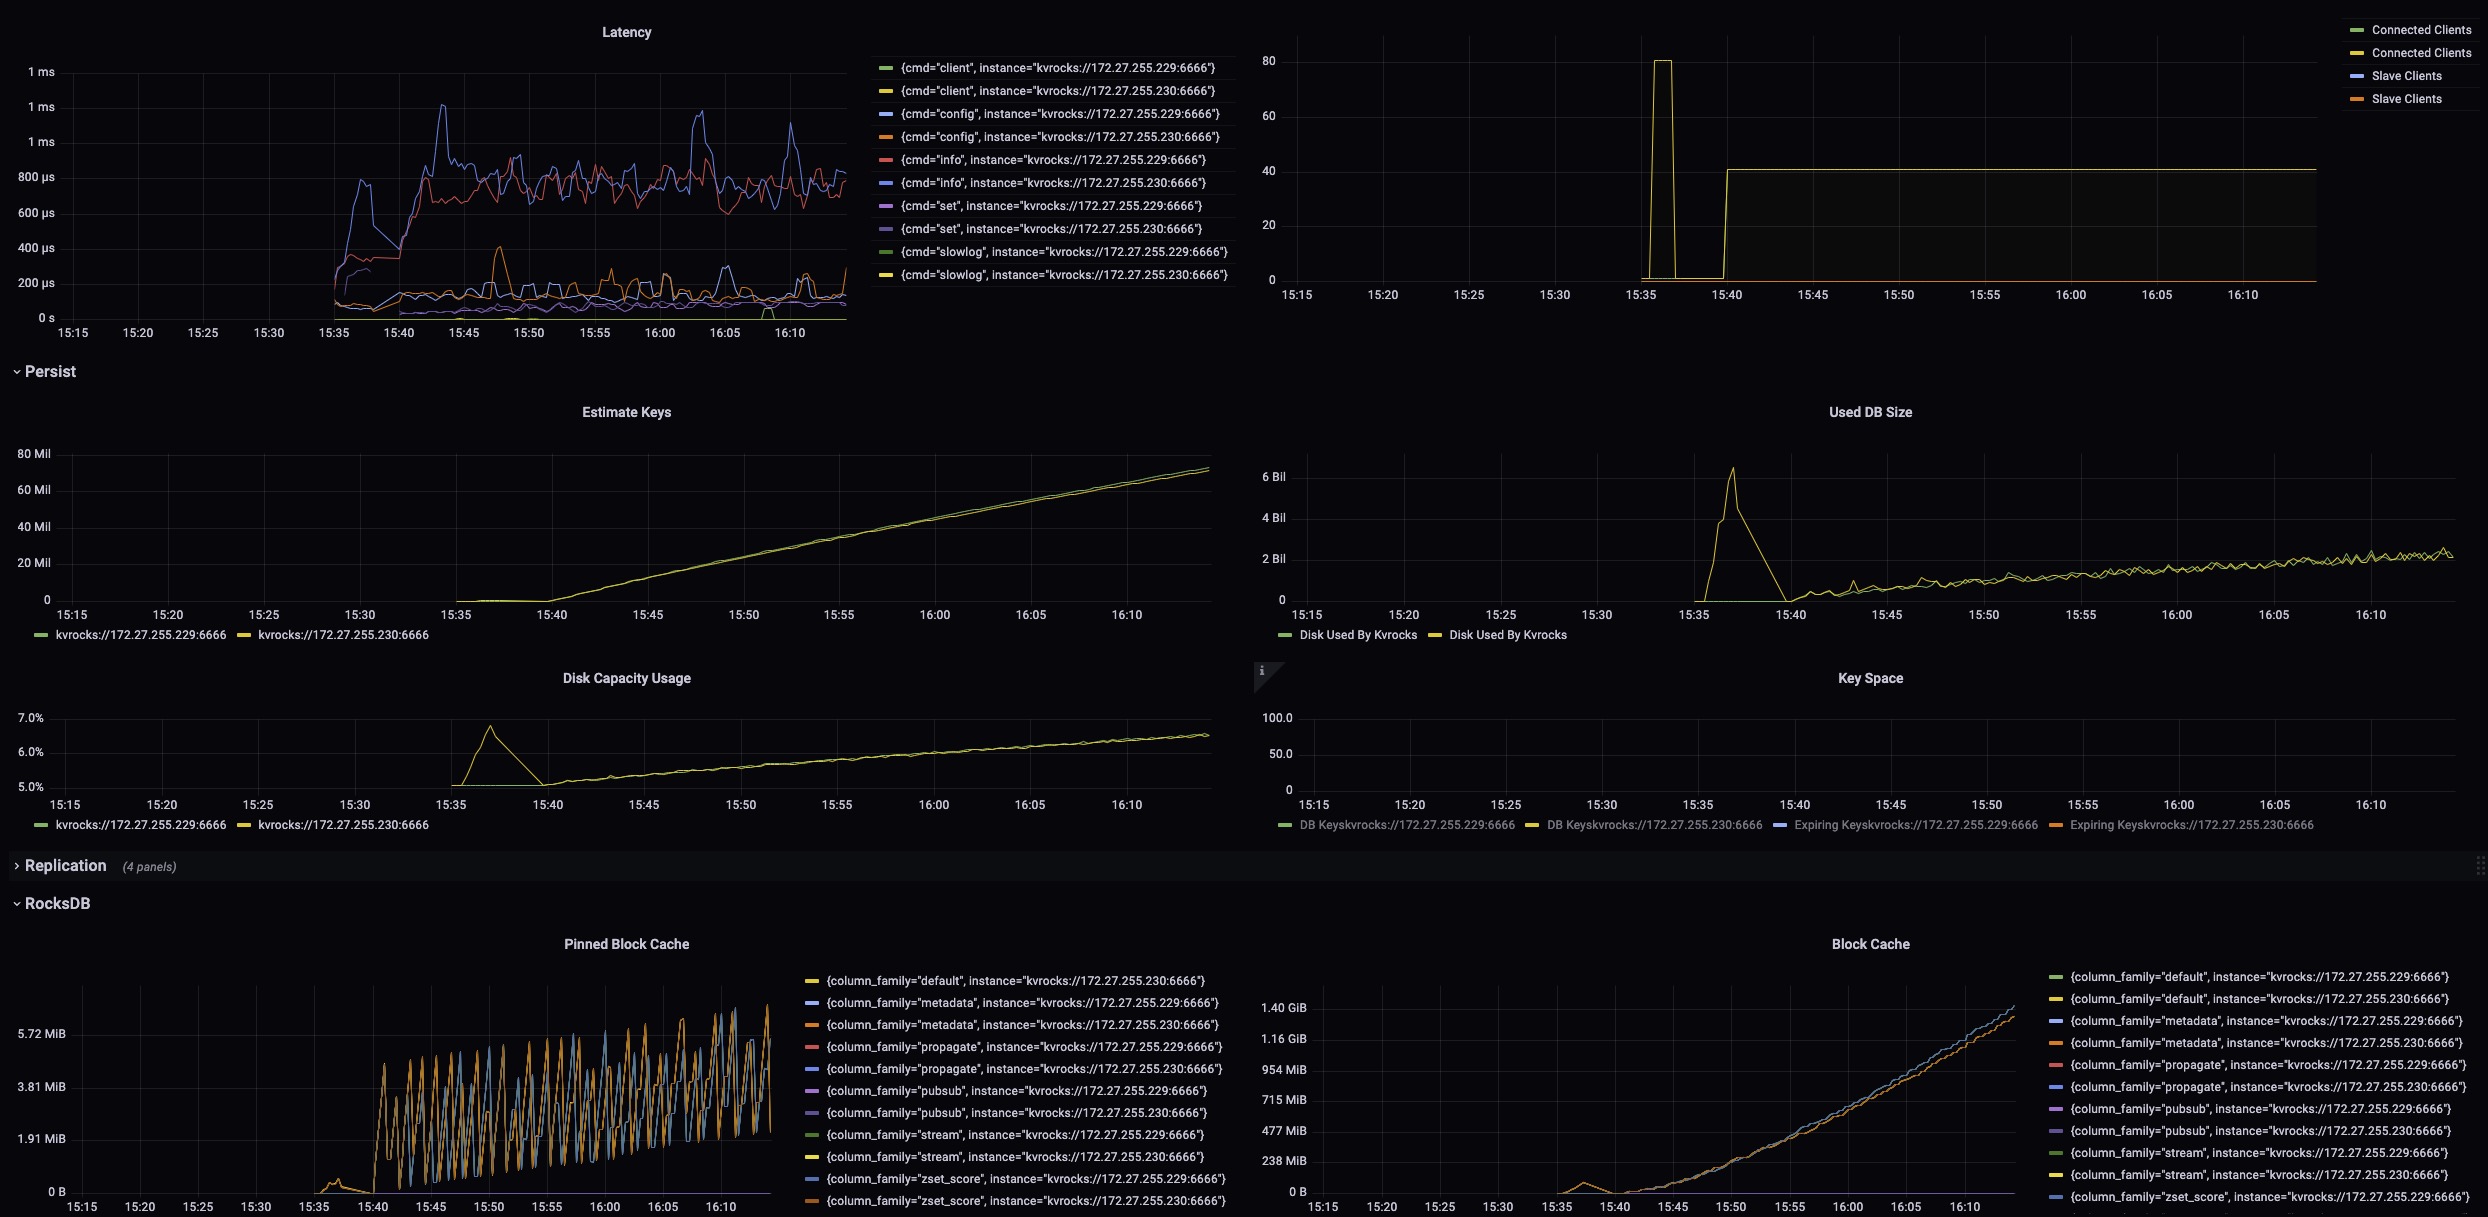Click Key Space panel title

pyautogui.click(x=1870, y=678)
